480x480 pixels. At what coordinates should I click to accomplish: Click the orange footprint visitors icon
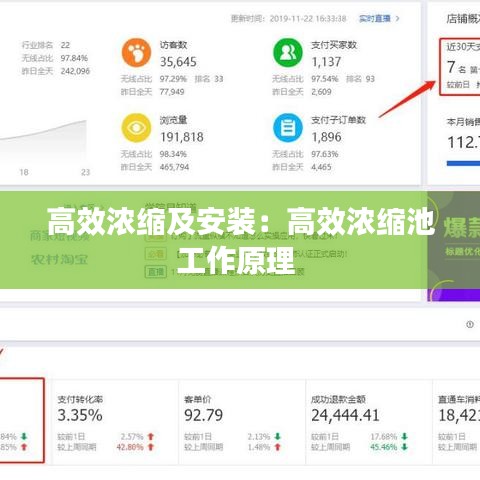point(136,53)
